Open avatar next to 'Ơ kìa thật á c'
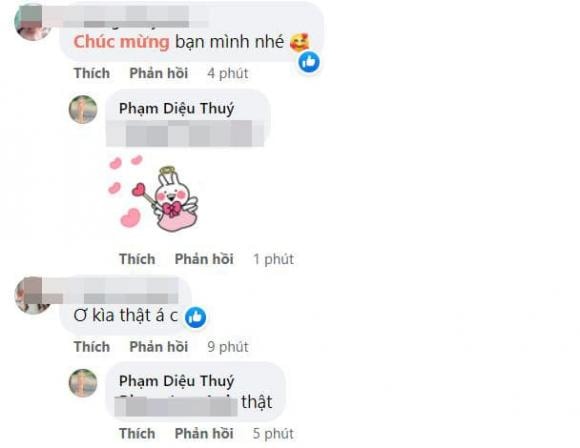 (x=33, y=295)
